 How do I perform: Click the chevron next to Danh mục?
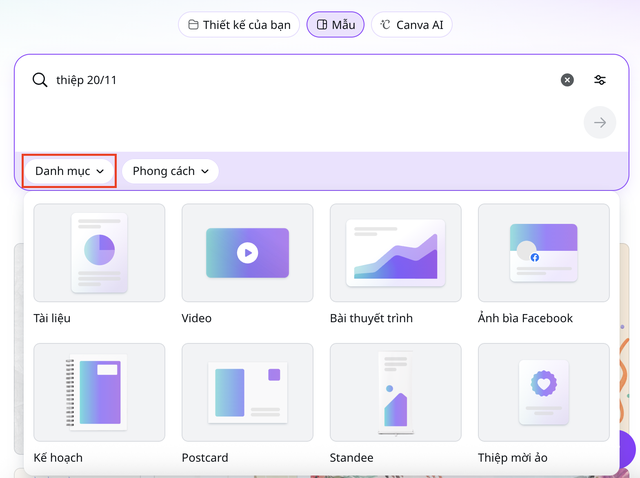coord(100,171)
